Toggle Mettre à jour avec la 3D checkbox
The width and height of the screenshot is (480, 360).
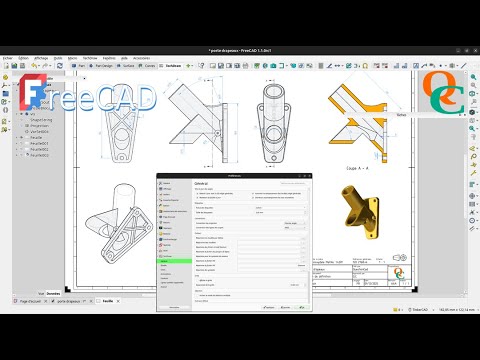(197, 193)
